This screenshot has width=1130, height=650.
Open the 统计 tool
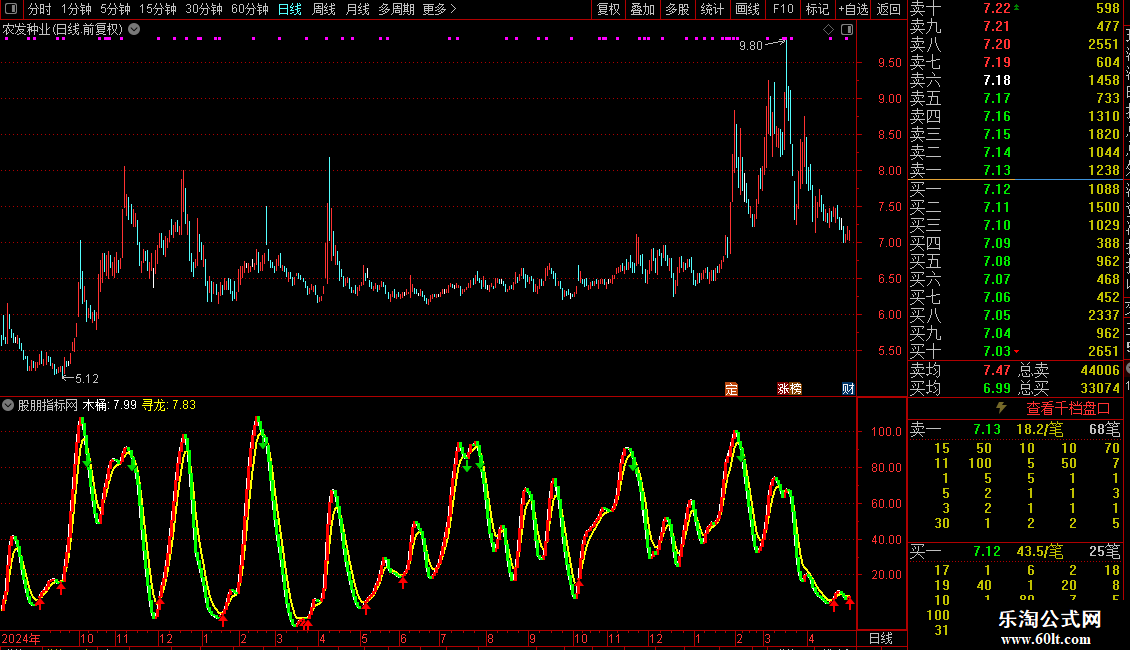point(712,9)
